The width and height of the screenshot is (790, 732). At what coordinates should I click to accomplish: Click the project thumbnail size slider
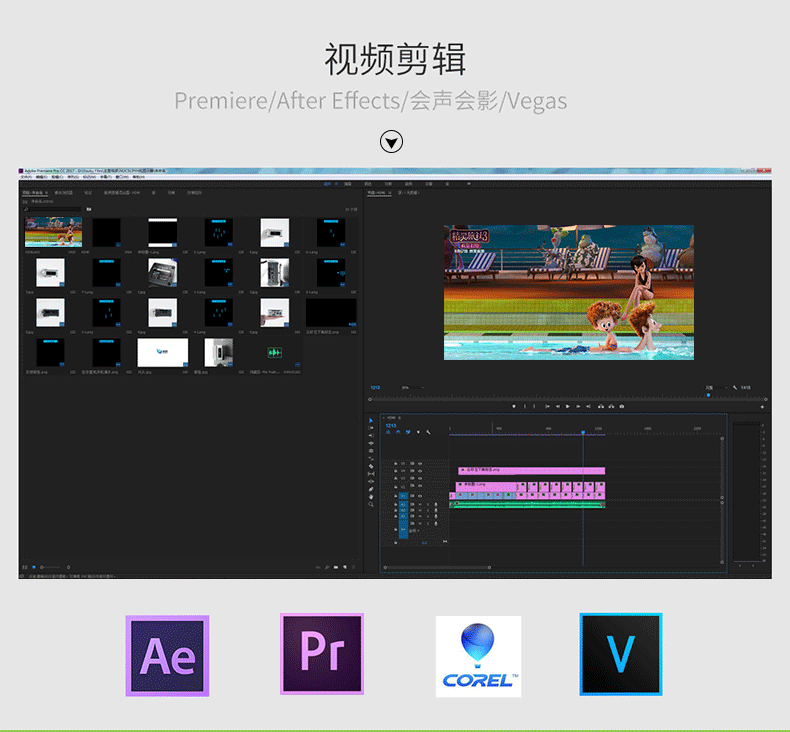(50, 567)
